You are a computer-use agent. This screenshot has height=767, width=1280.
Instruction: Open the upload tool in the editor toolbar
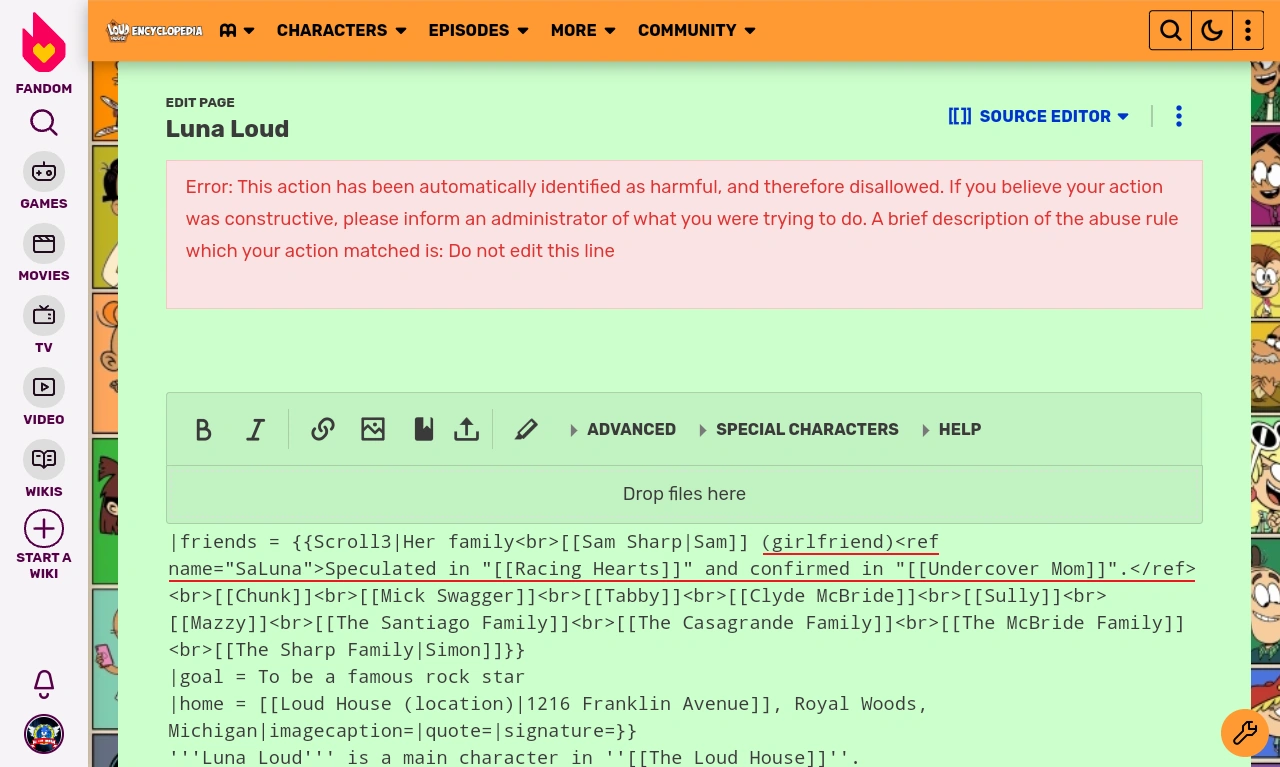(x=466, y=429)
